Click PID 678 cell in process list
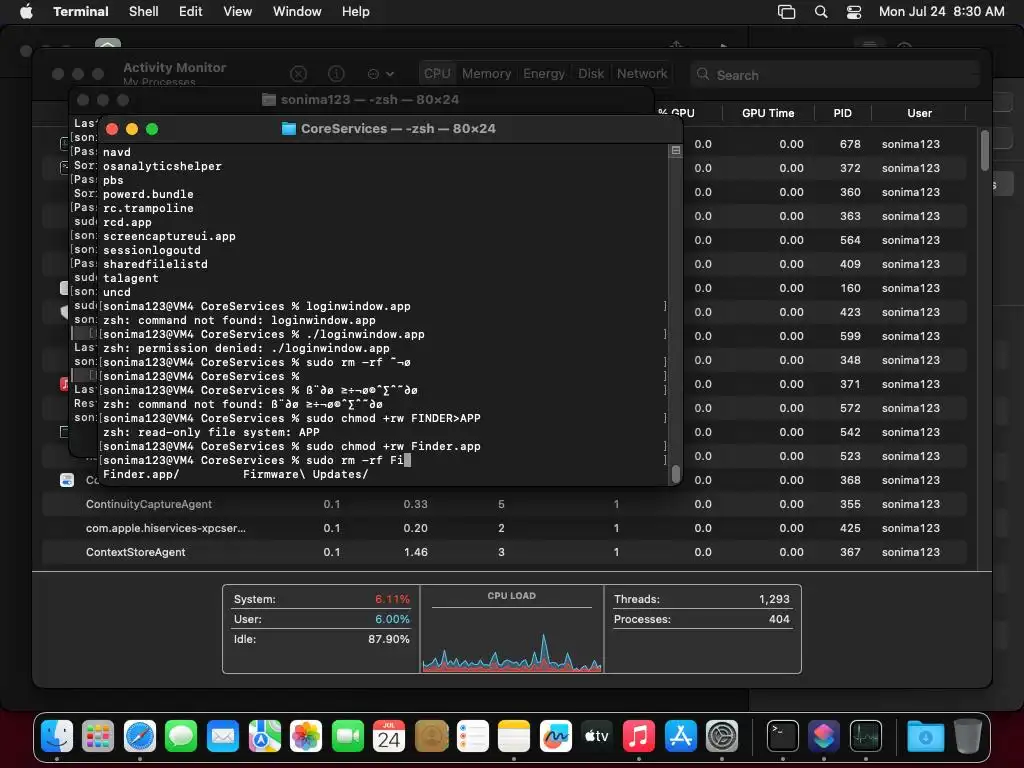 [850, 144]
